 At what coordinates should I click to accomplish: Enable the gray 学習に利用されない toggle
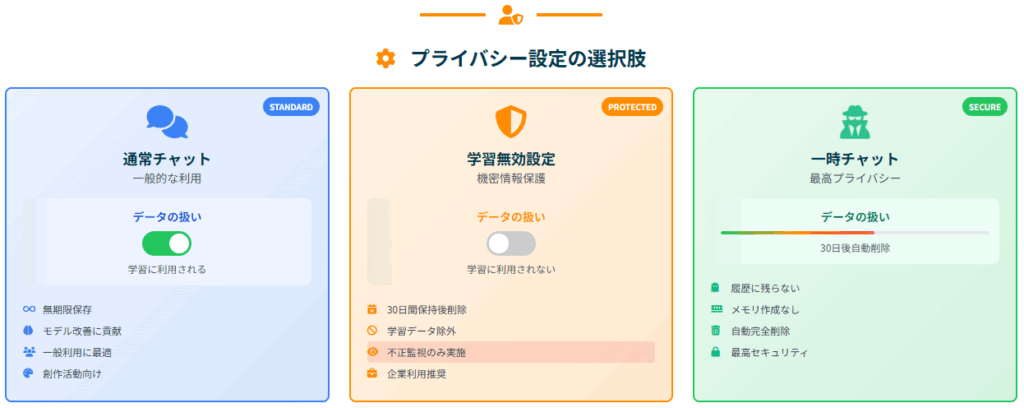tap(511, 243)
